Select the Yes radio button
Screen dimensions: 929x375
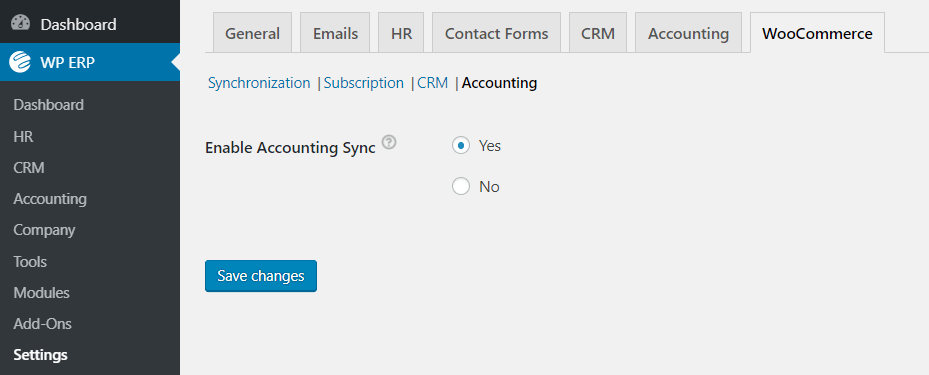tap(461, 145)
